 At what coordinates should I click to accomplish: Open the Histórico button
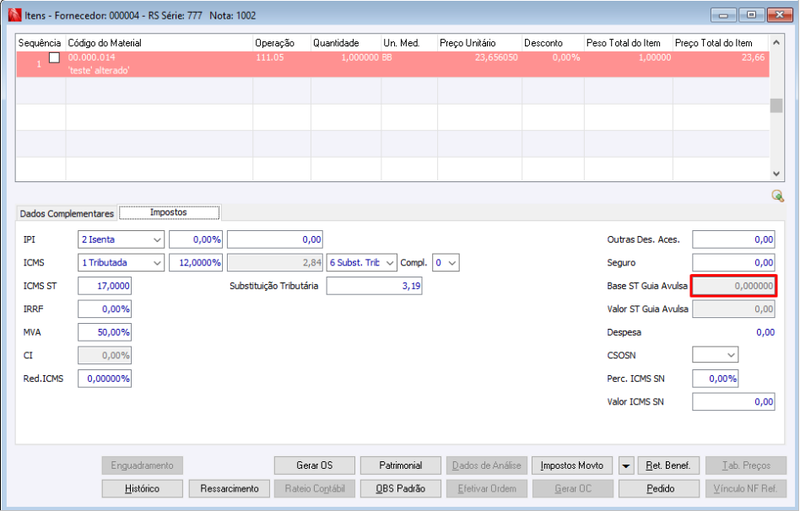(142, 489)
